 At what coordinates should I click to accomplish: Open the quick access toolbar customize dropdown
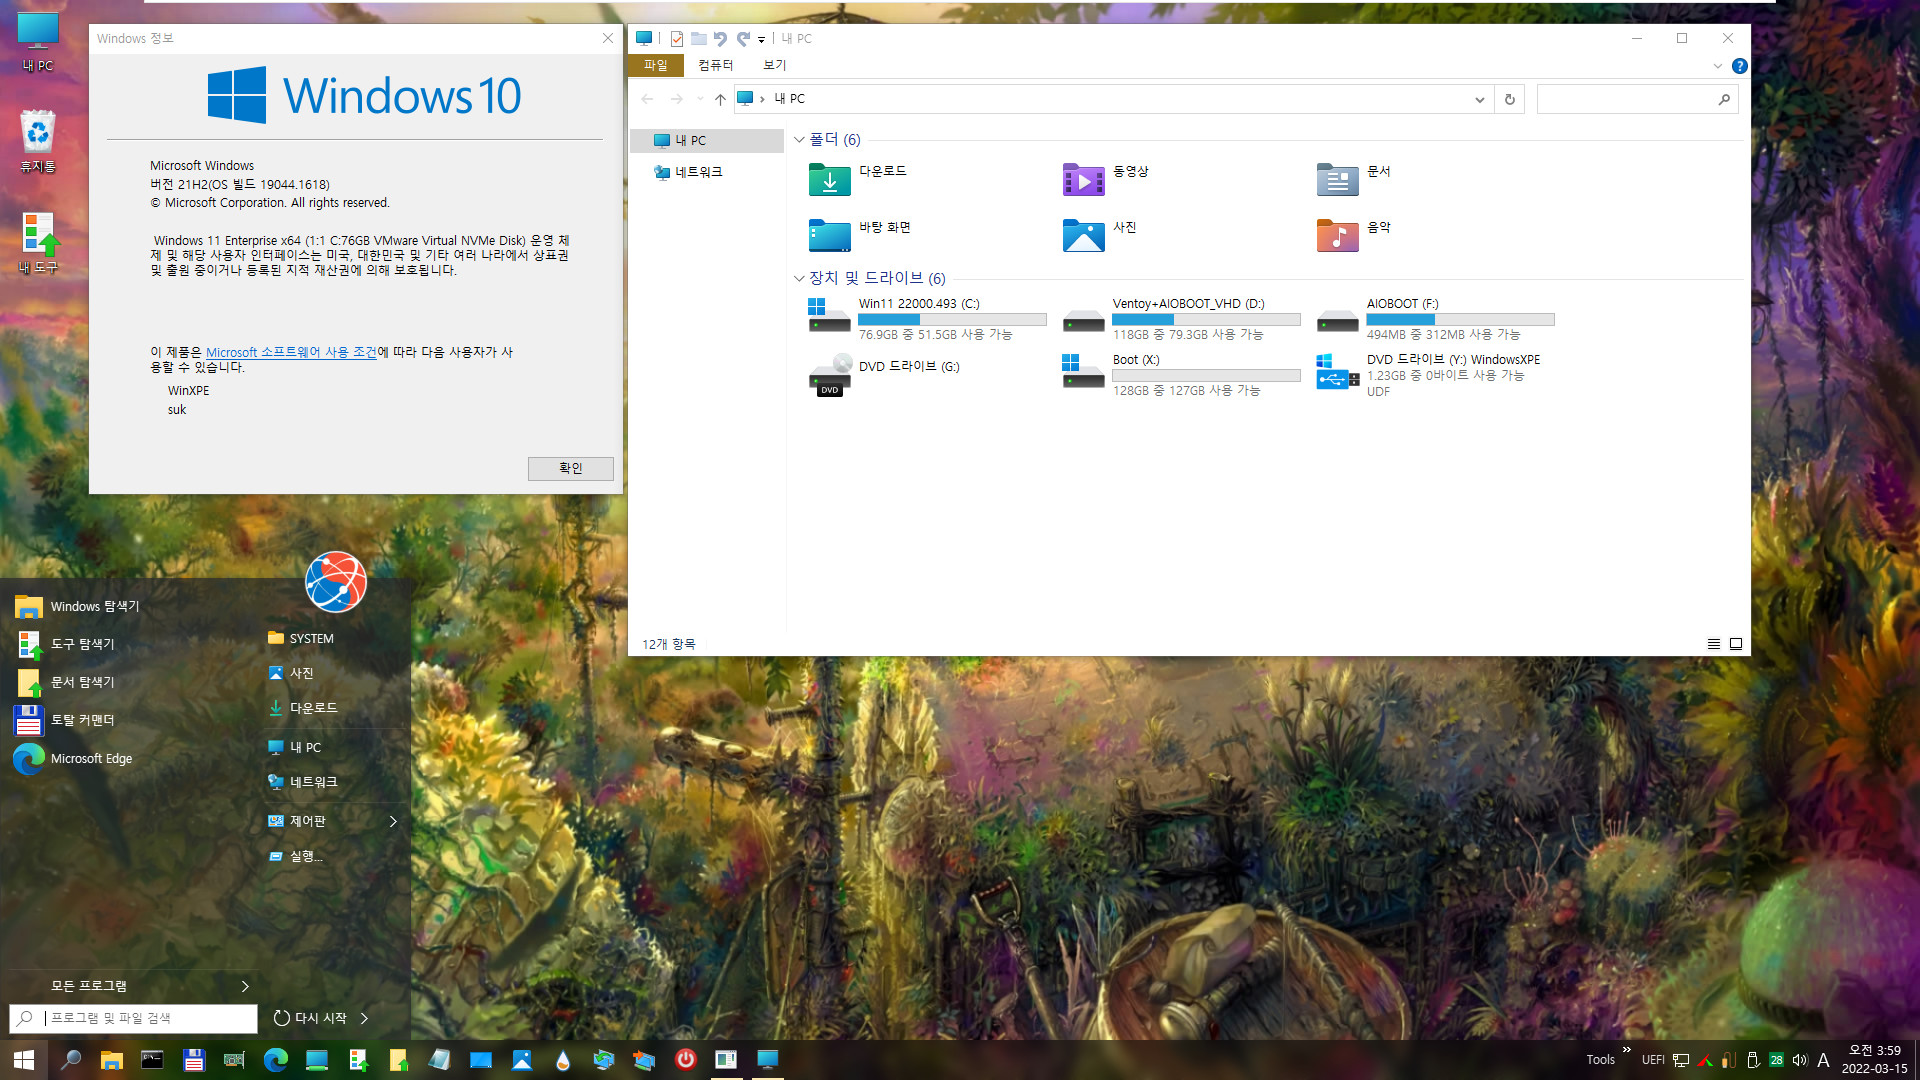pyautogui.click(x=761, y=40)
